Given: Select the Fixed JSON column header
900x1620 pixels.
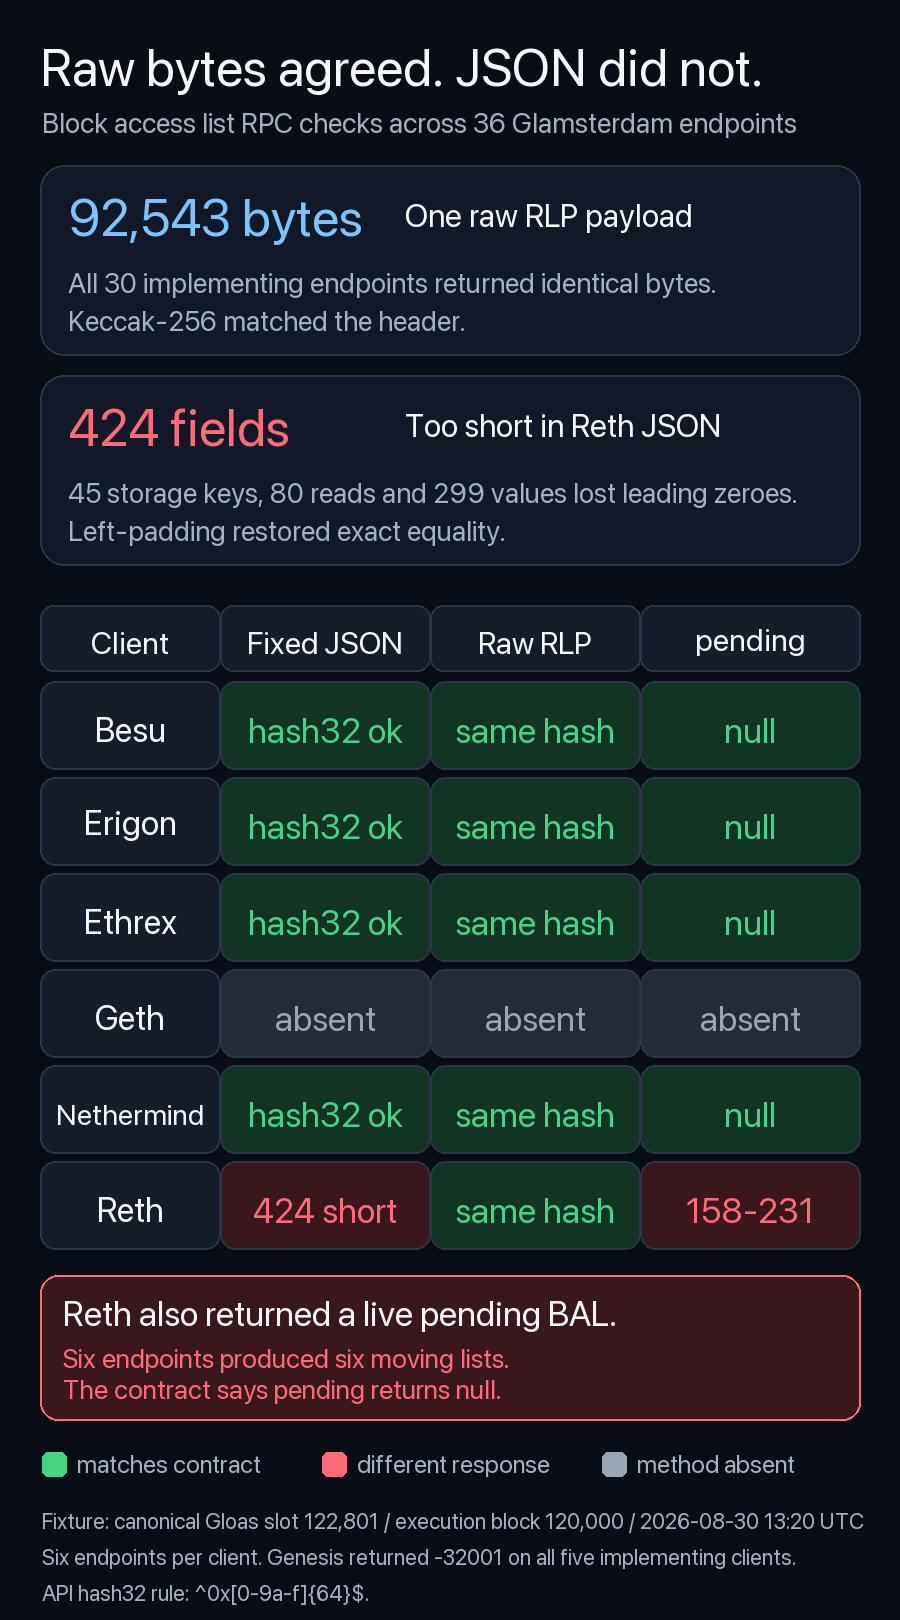Looking at the screenshot, I should click(325, 639).
